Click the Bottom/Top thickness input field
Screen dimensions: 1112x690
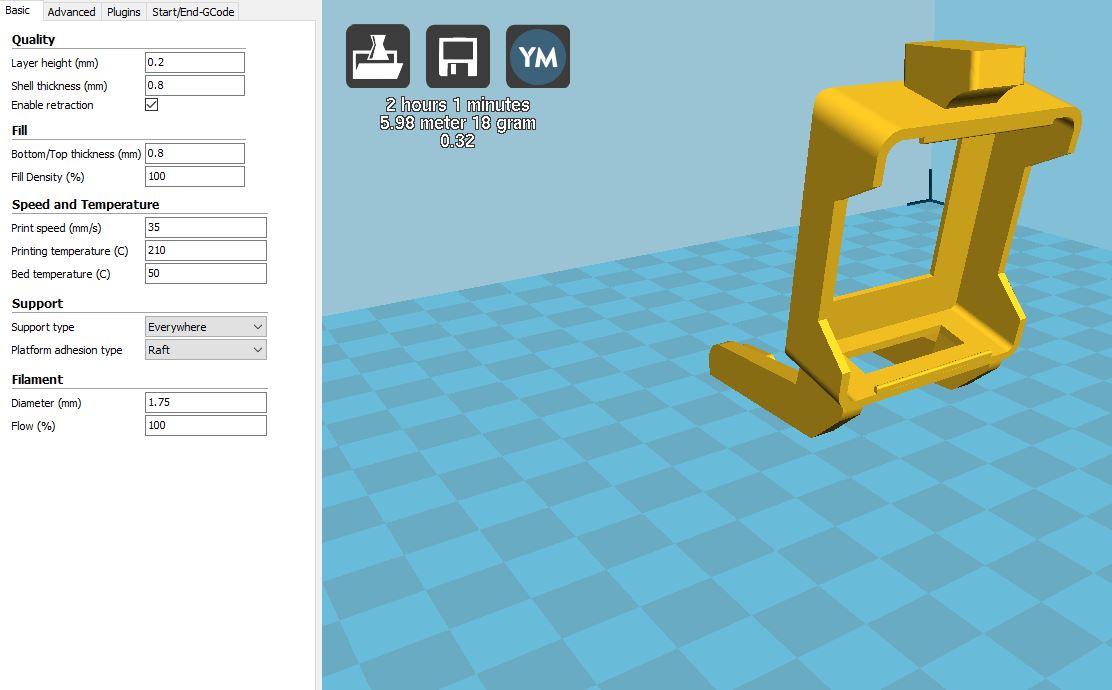[x=195, y=153]
